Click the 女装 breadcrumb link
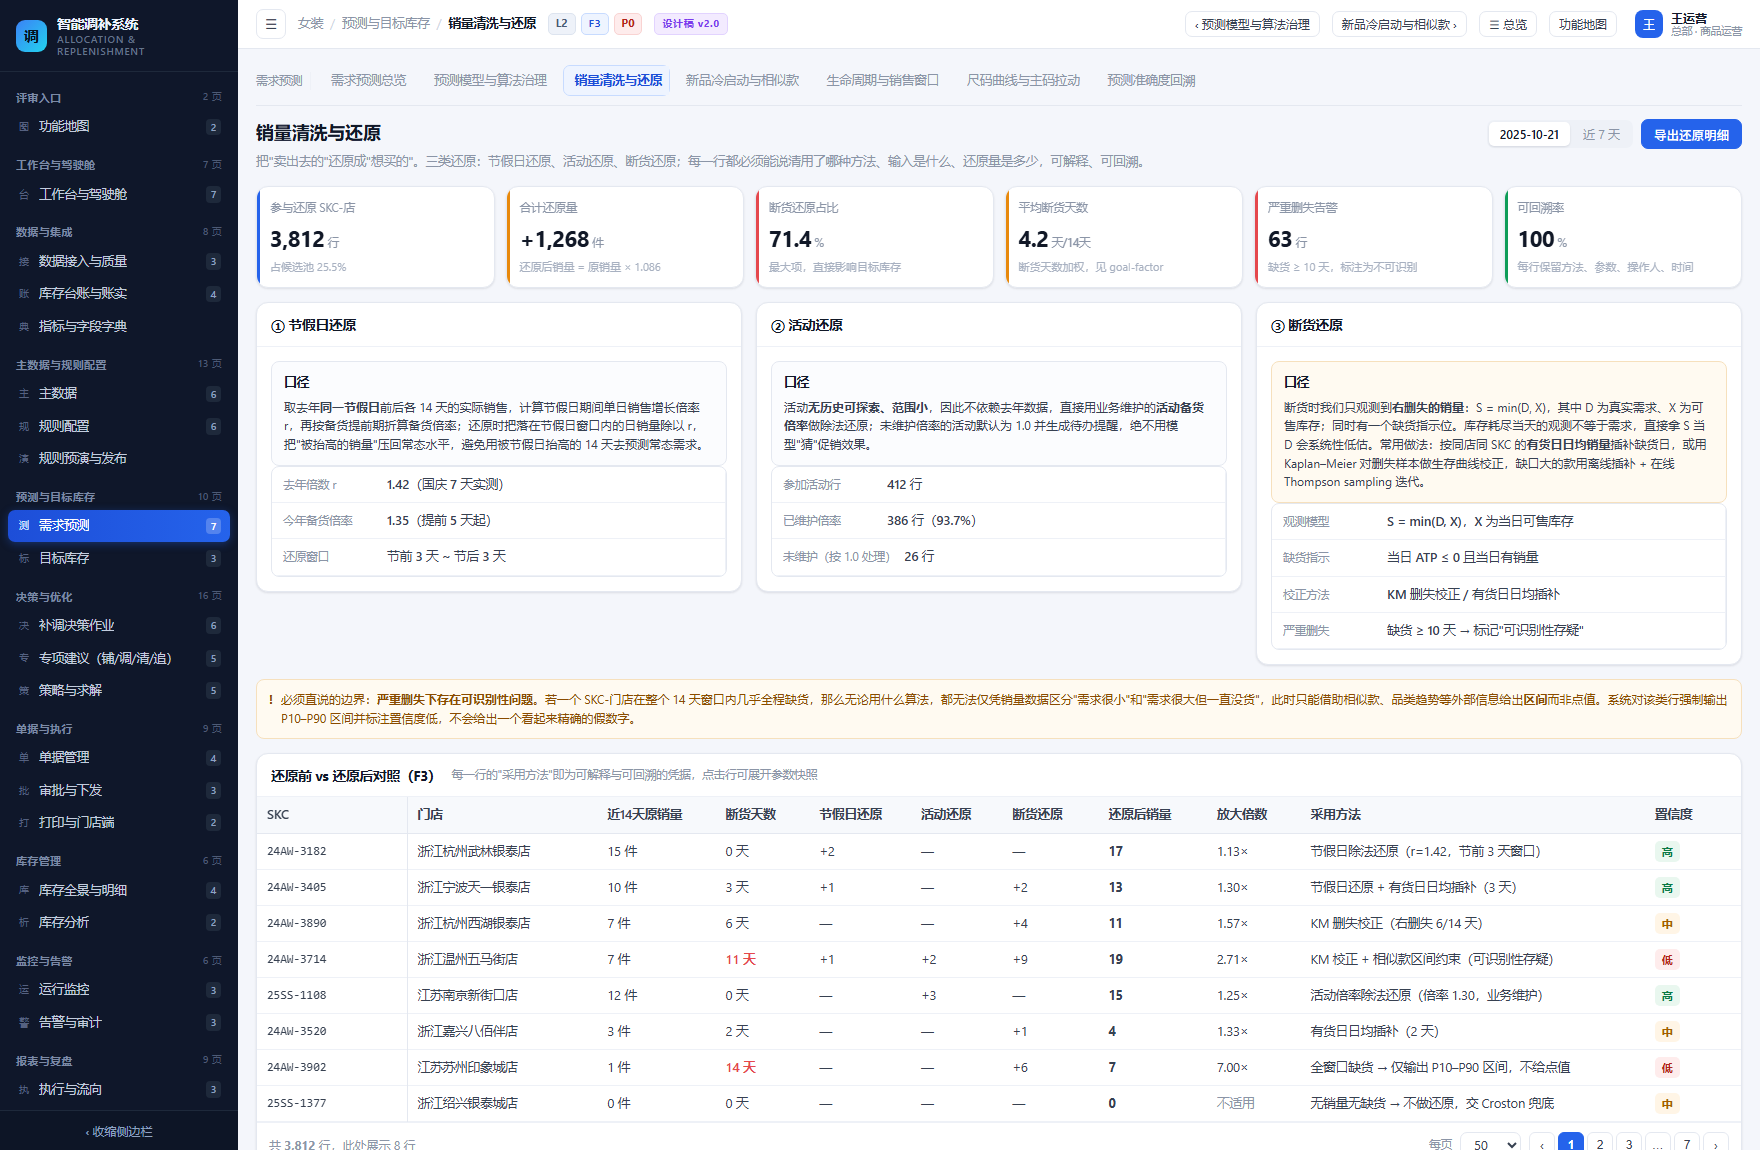 click(310, 24)
